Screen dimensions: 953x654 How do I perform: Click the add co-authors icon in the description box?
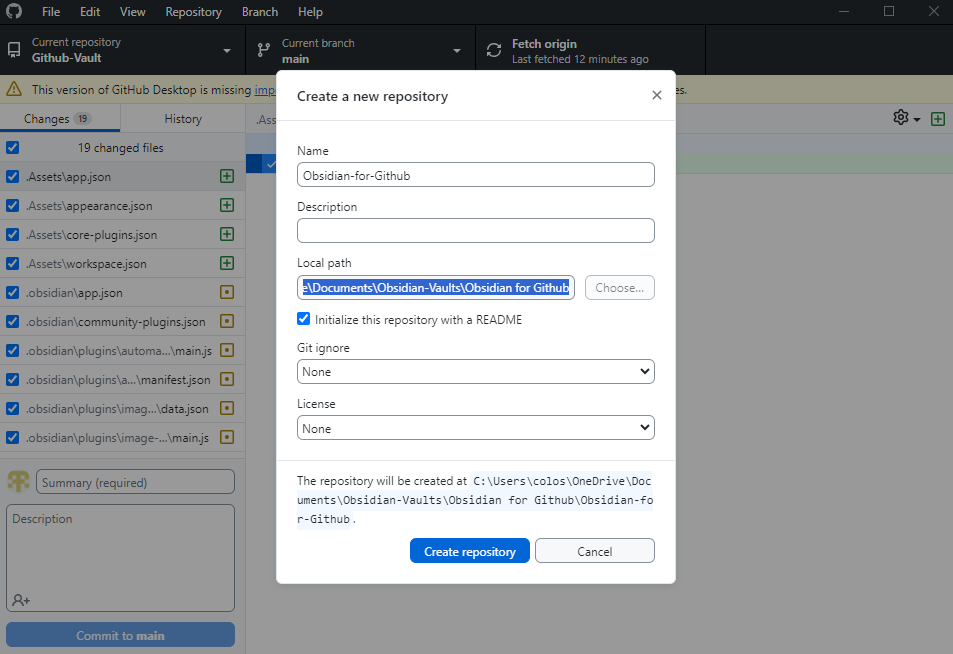[22, 598]
